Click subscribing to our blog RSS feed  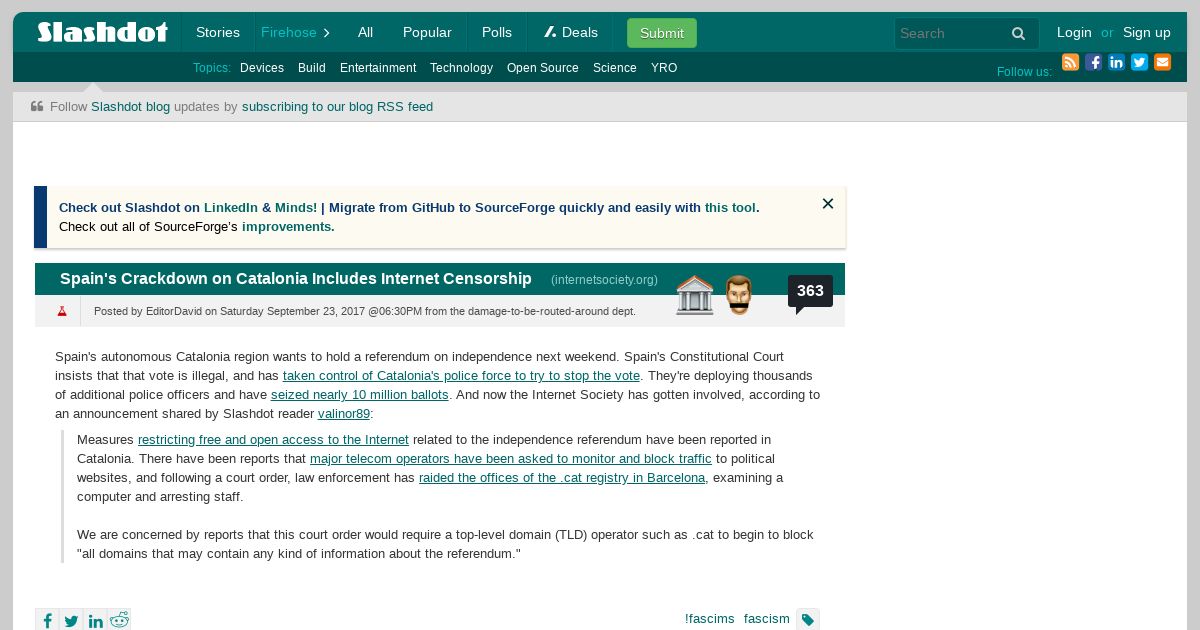[337, 106]
